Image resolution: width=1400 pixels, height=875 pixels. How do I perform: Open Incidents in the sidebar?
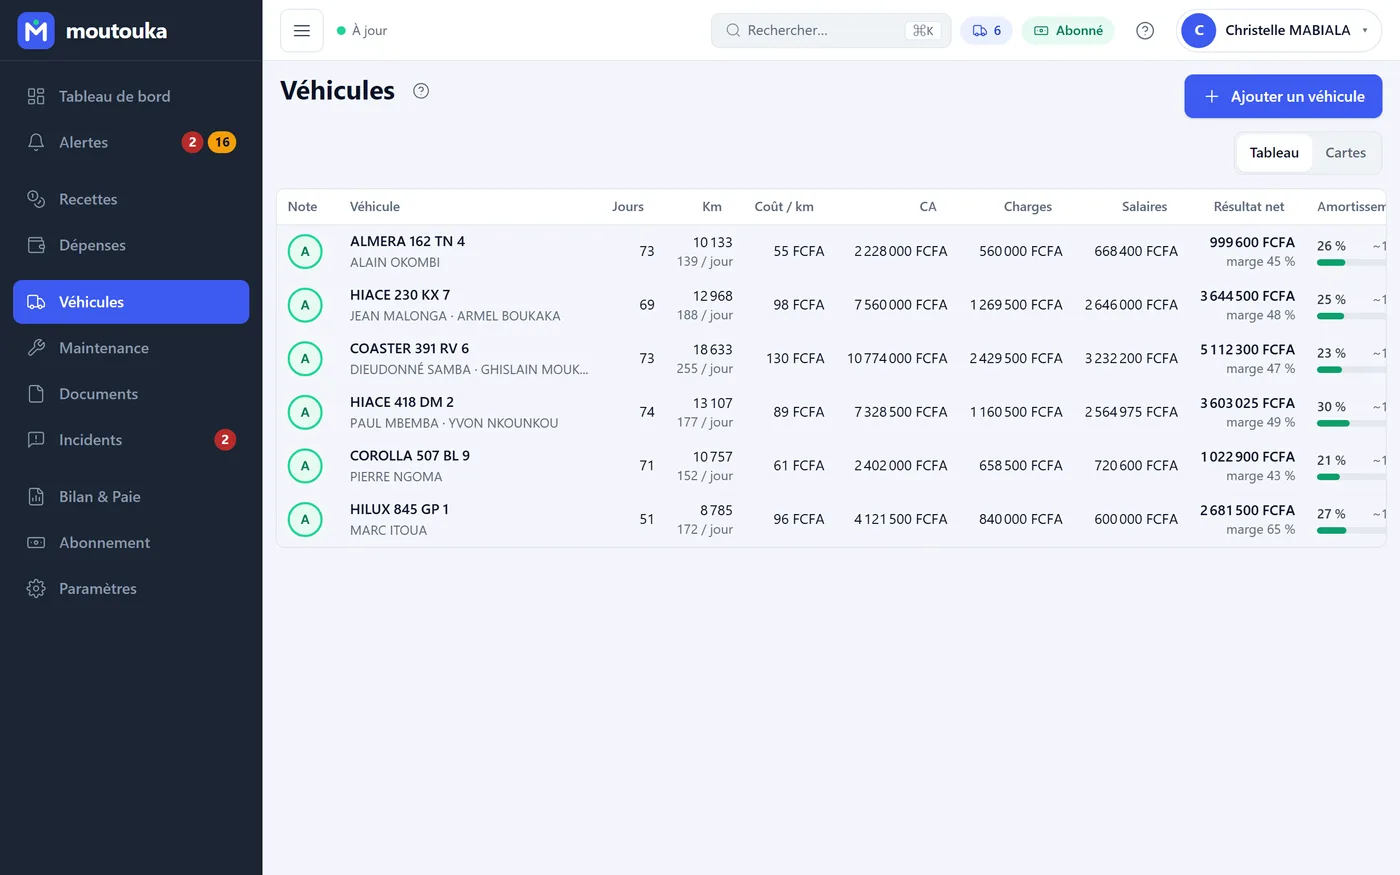[x=131, y=440]
